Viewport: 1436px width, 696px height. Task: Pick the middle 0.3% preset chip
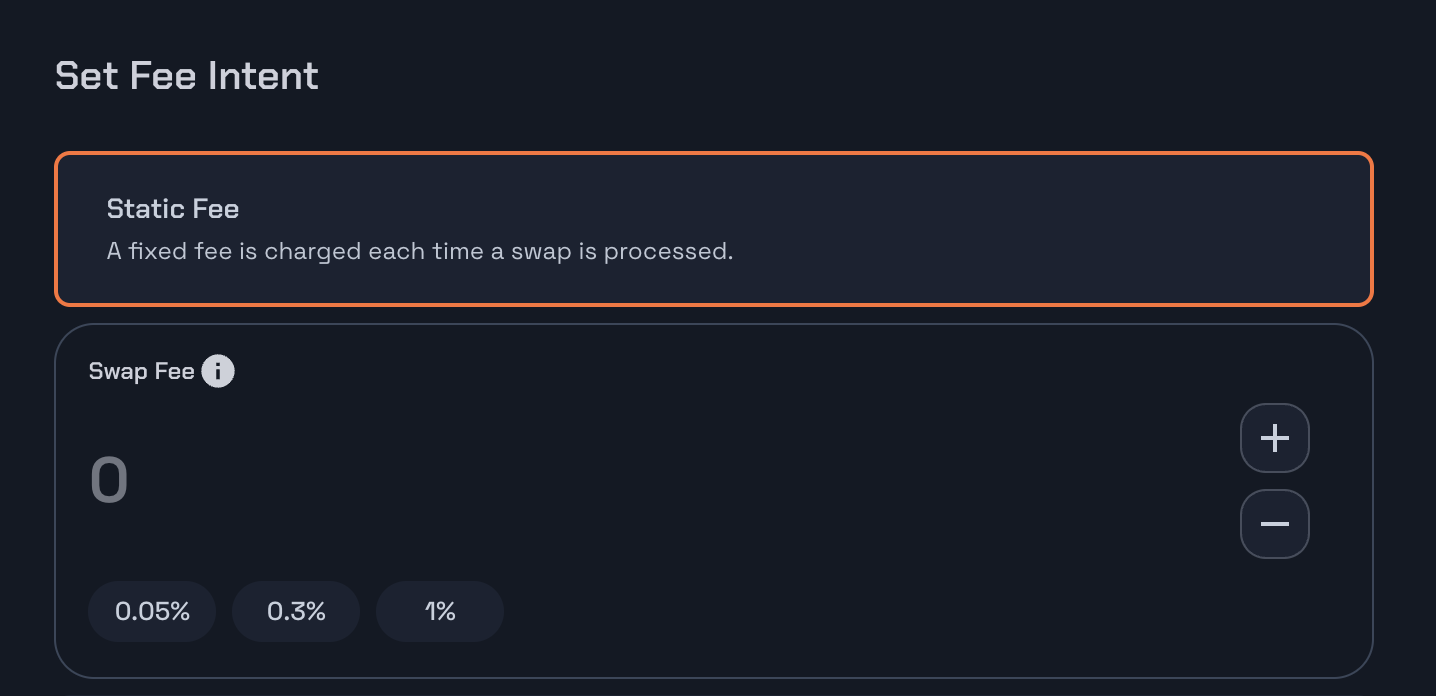point(296,611)
